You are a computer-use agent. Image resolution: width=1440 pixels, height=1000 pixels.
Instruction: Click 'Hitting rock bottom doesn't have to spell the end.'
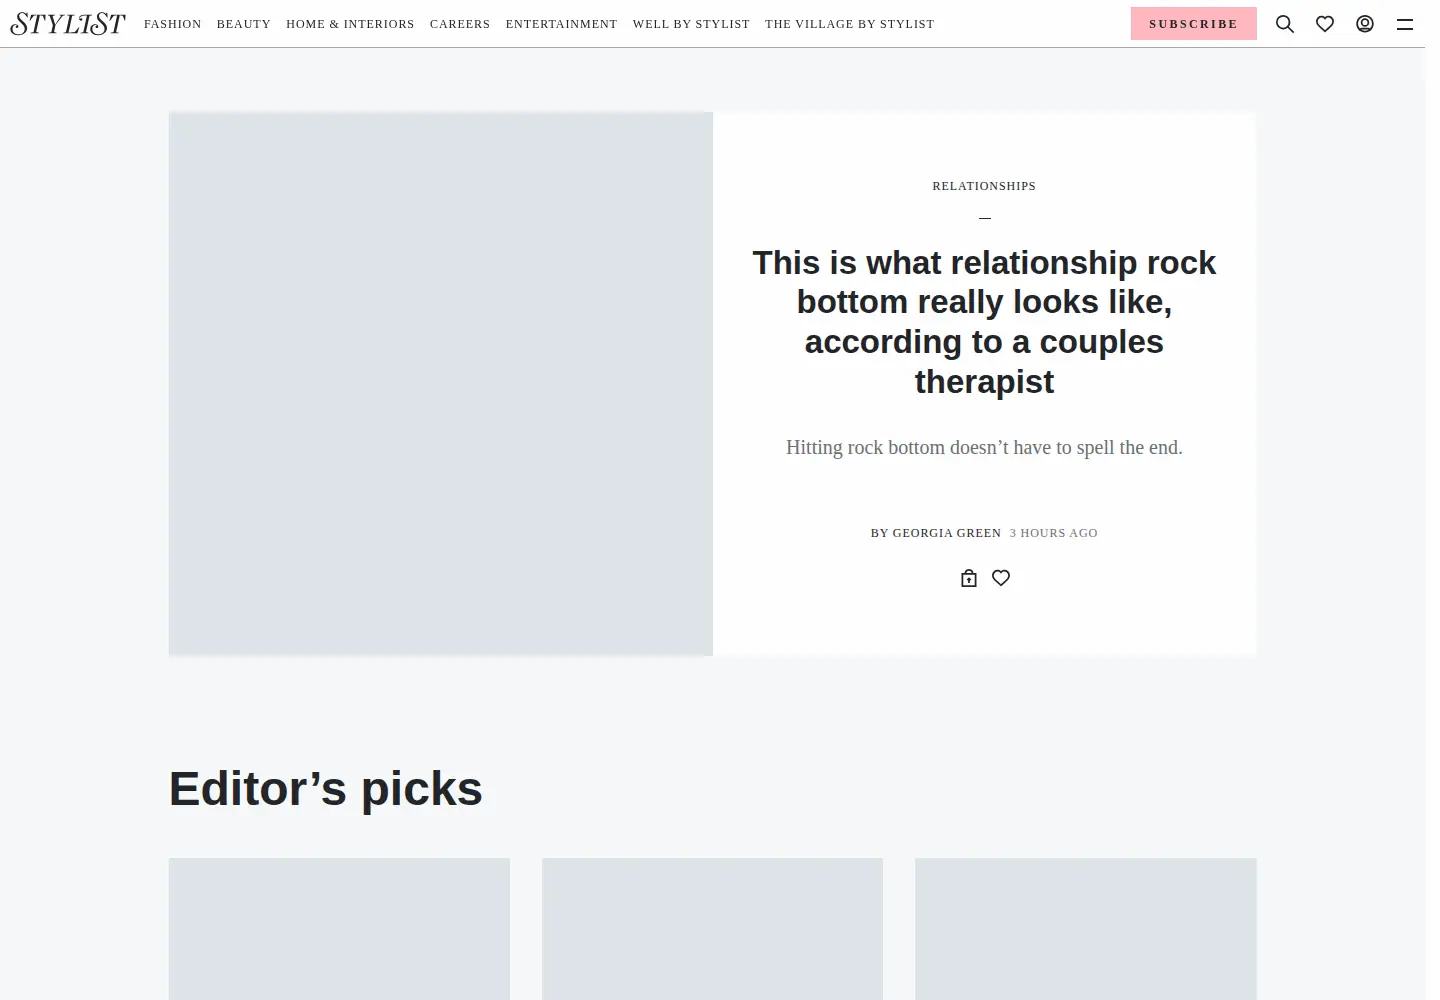pos(984,447)
